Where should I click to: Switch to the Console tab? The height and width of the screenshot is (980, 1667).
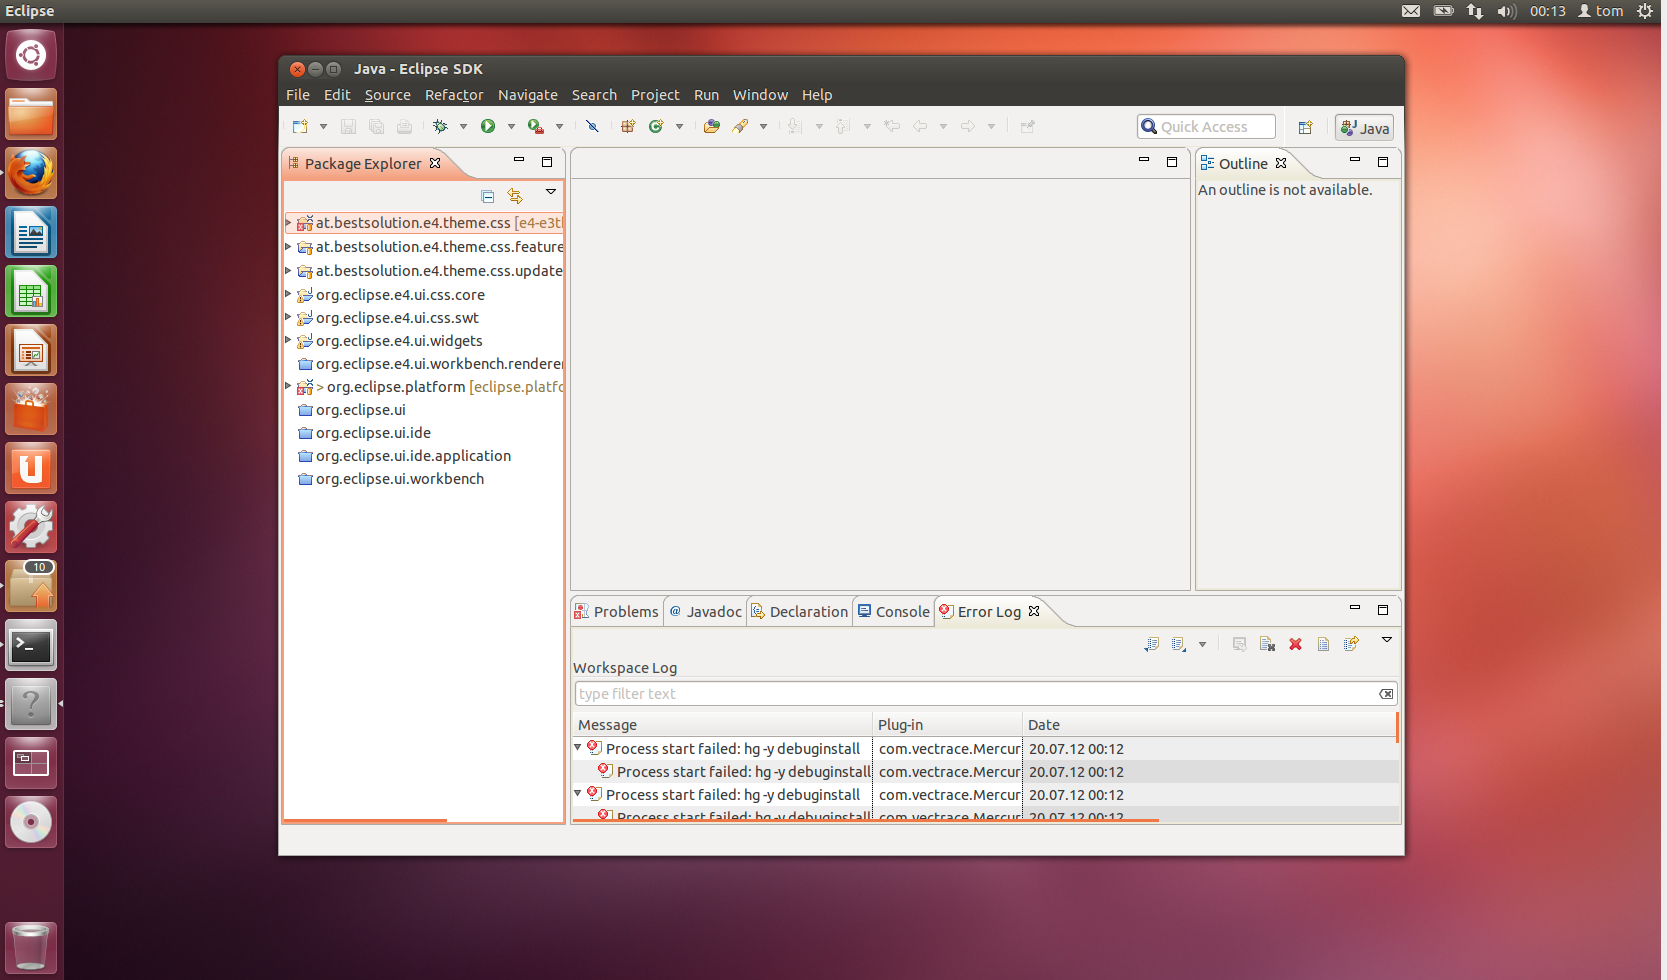tap(893, 611)
